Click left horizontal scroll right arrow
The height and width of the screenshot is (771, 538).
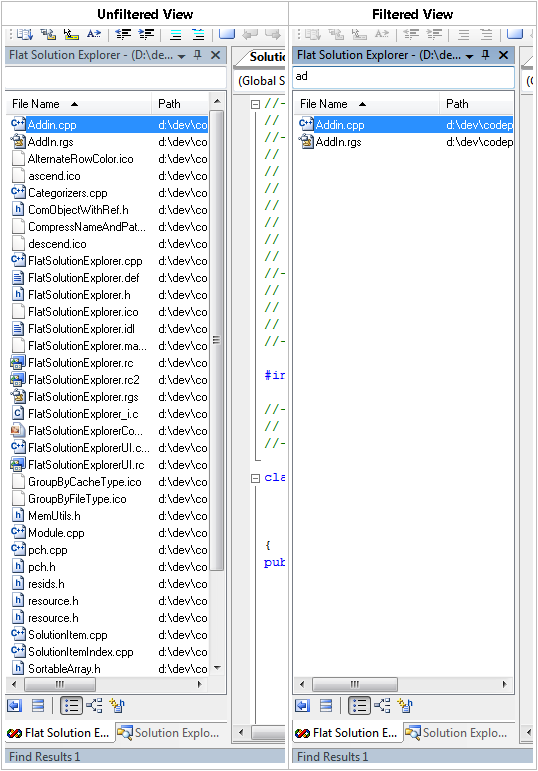[x=200, y=684]
